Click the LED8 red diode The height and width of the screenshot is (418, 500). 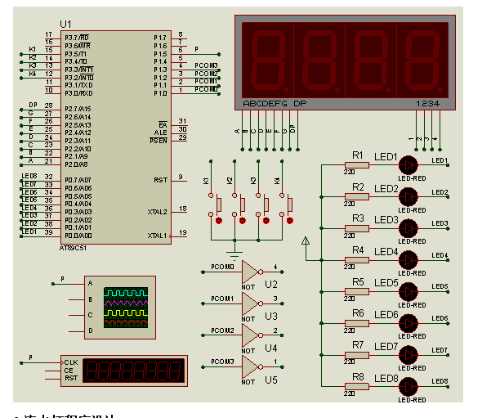[408, 387]
